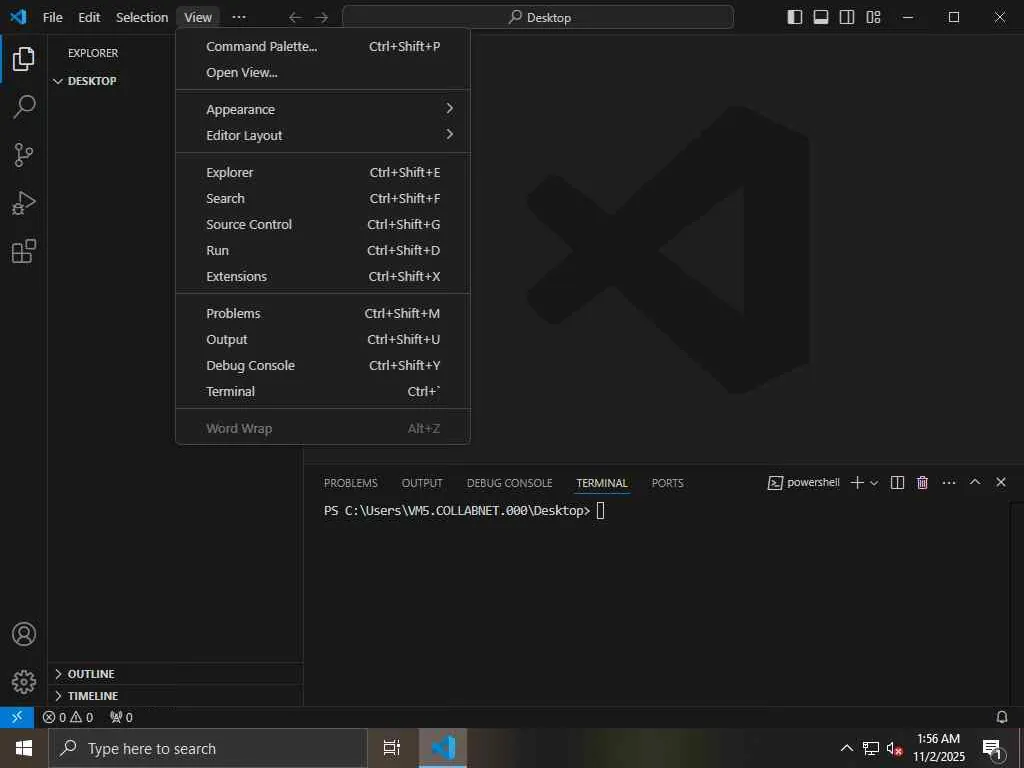Screen dimensions: 1024x768
Task: Click the taskbar search box
Action: 208,748
